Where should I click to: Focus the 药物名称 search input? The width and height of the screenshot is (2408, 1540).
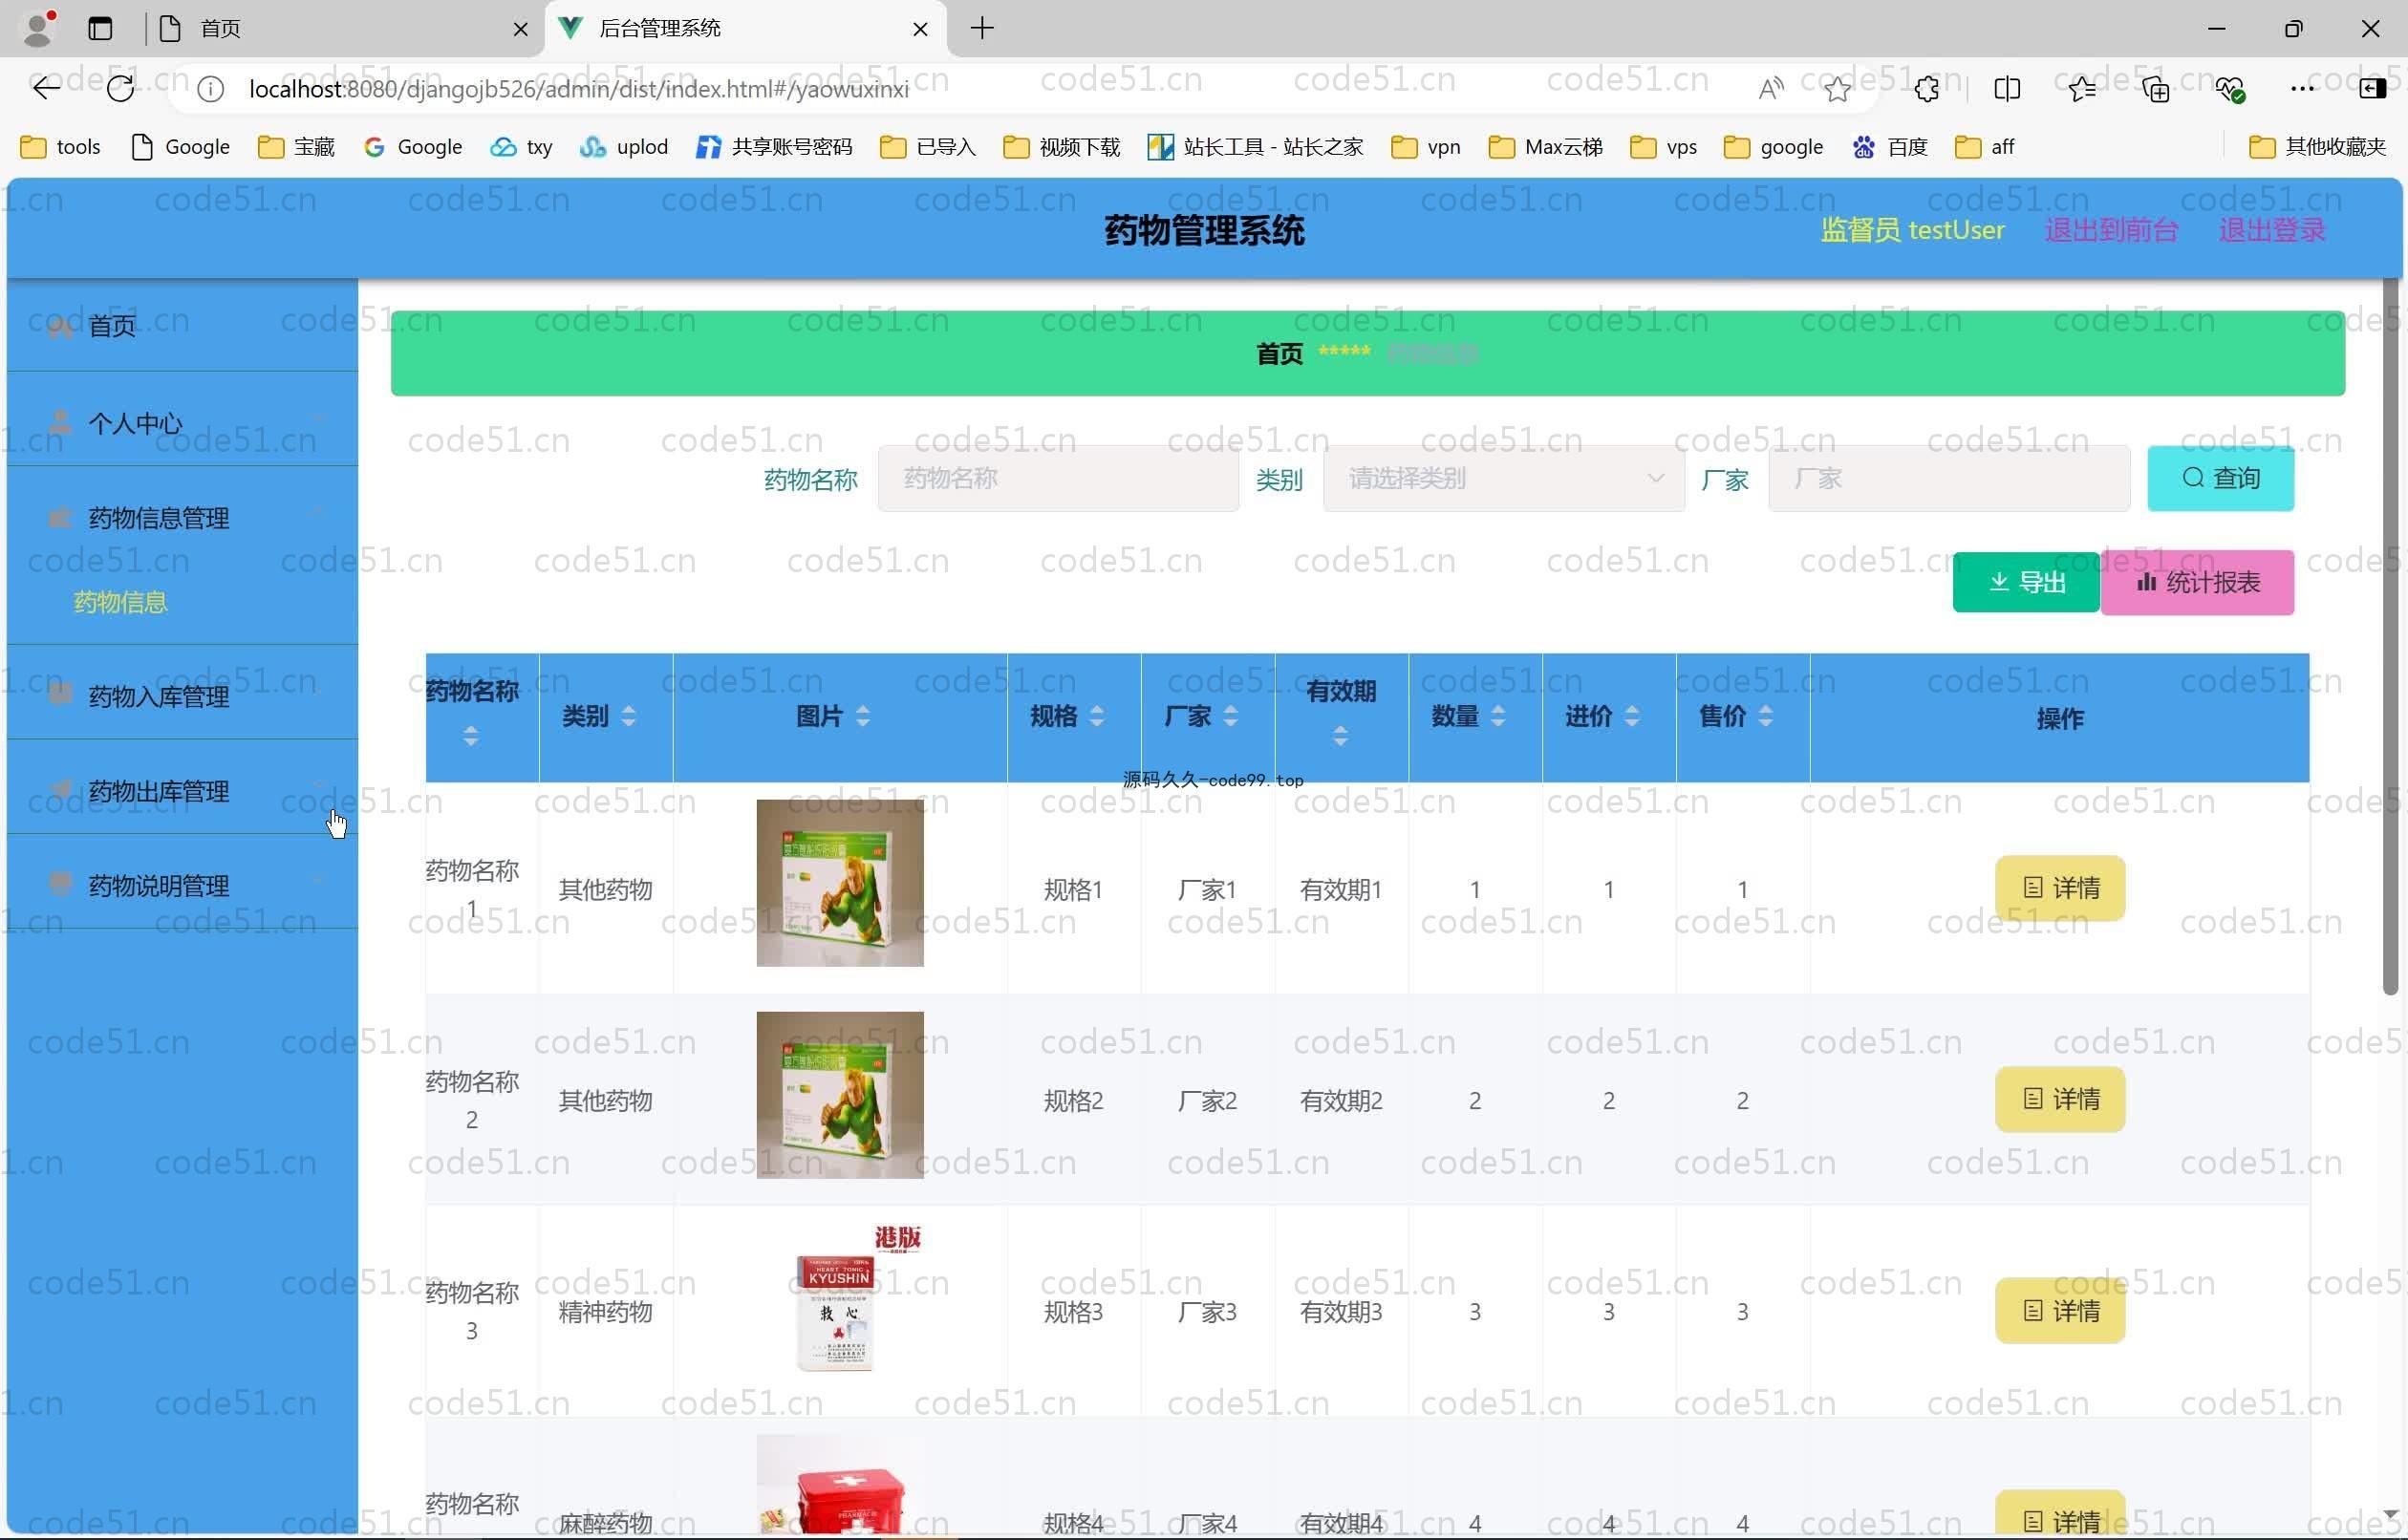point(1058,479)
